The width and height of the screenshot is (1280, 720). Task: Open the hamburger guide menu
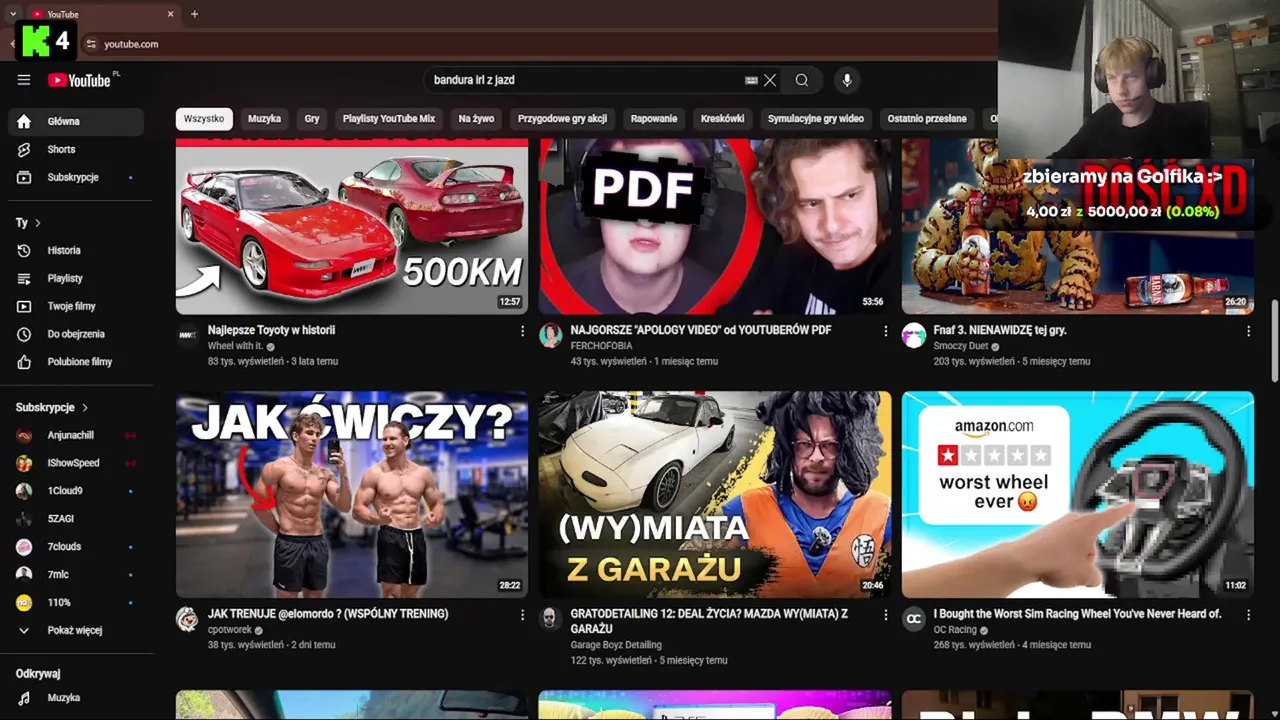24,80
